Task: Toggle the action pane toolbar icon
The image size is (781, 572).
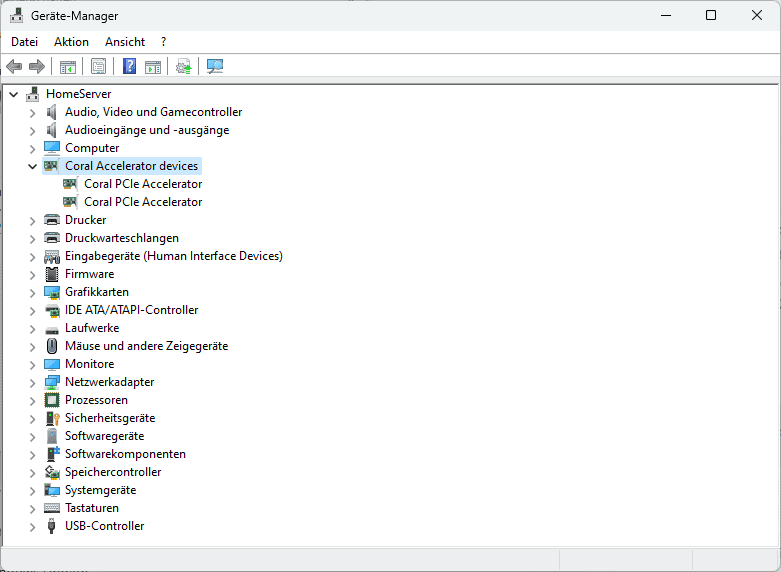Action: pos(153,66)
